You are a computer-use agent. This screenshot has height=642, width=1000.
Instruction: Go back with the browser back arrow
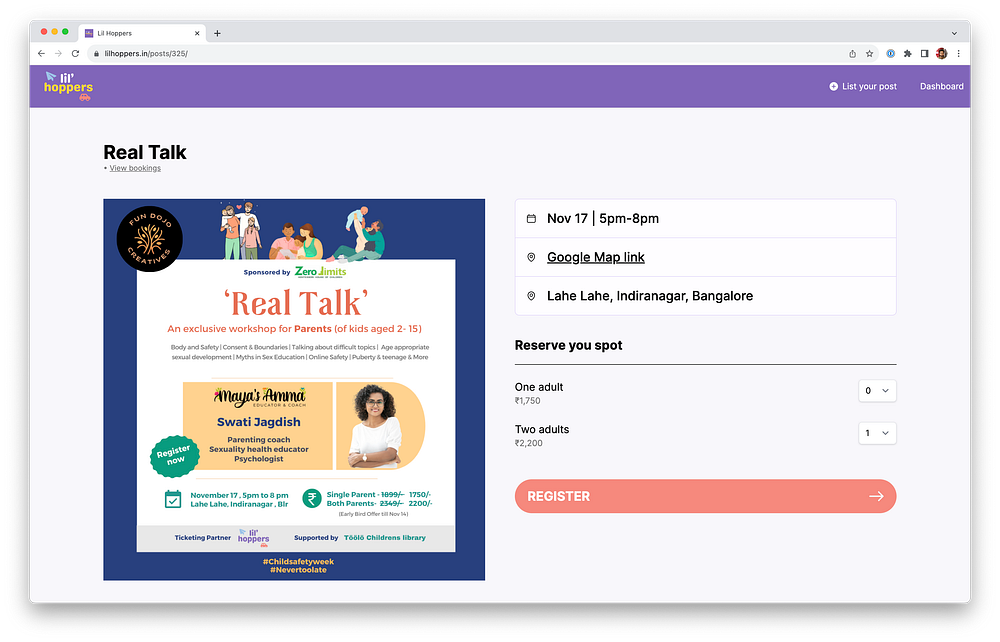[x=41, y=54]
